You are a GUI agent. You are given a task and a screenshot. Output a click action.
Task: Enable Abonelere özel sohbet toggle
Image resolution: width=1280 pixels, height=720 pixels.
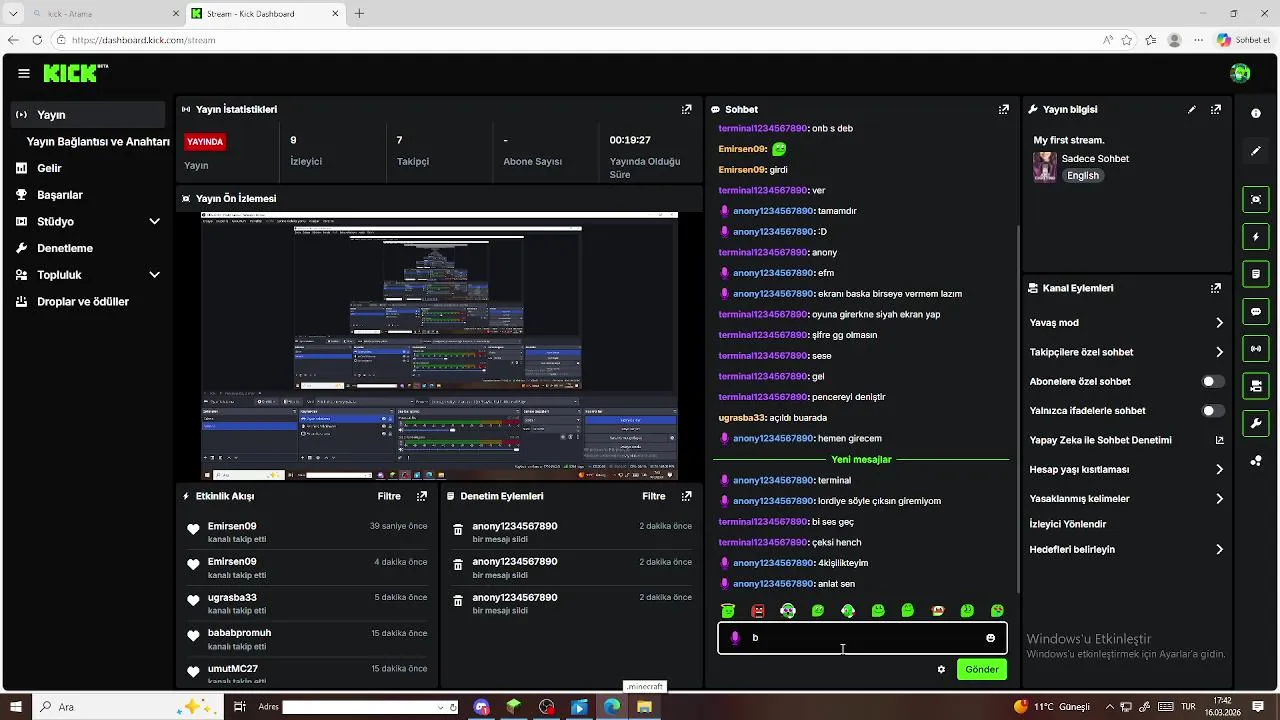(1213, 381)
